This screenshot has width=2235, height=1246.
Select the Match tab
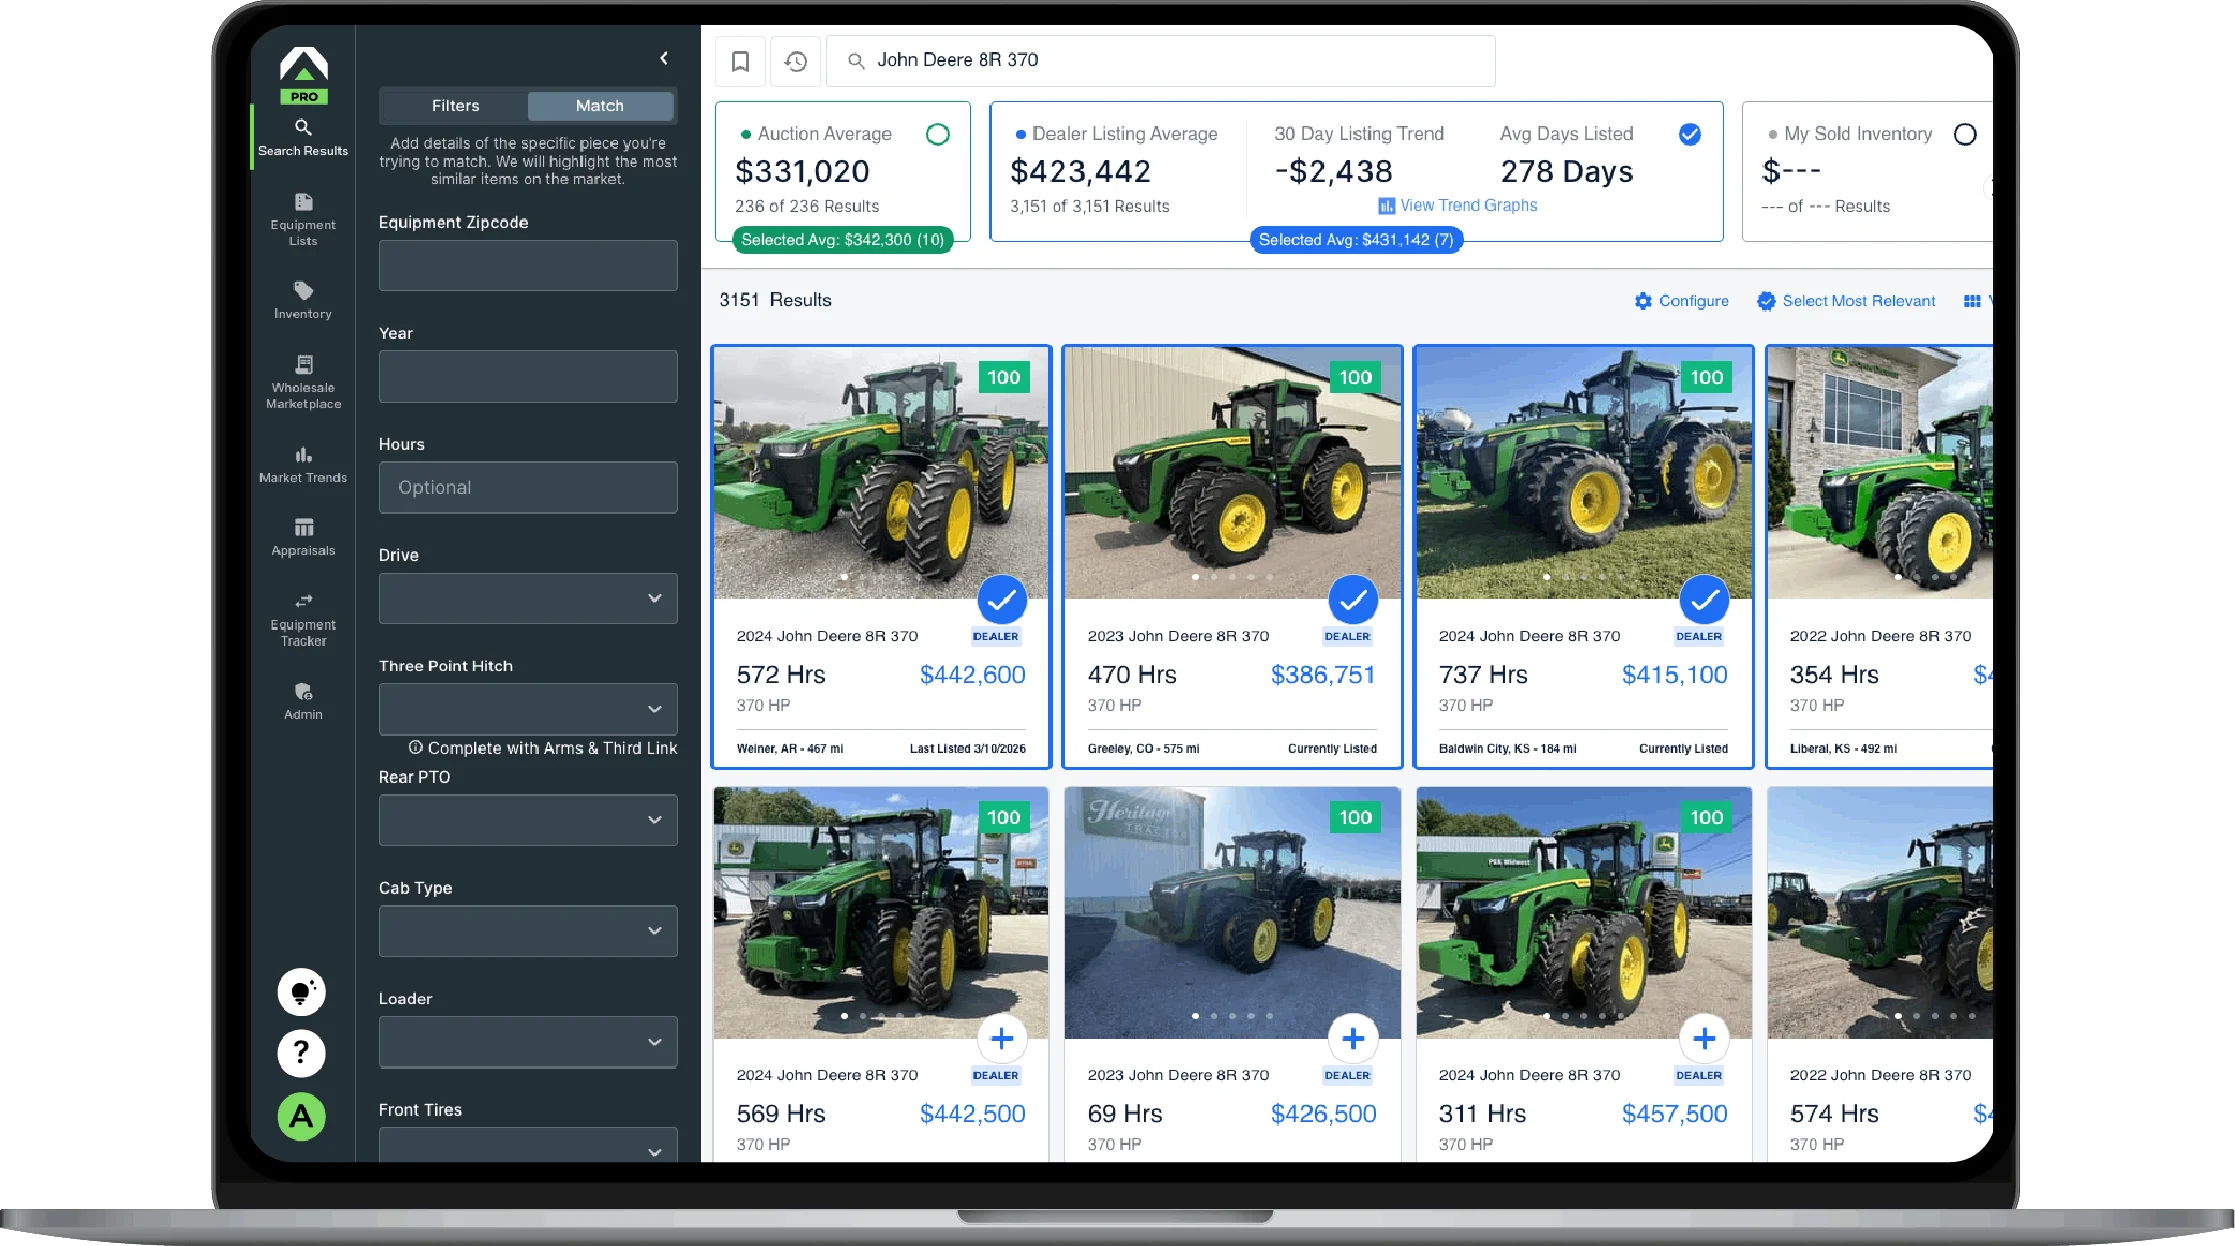tap(599, 106)
